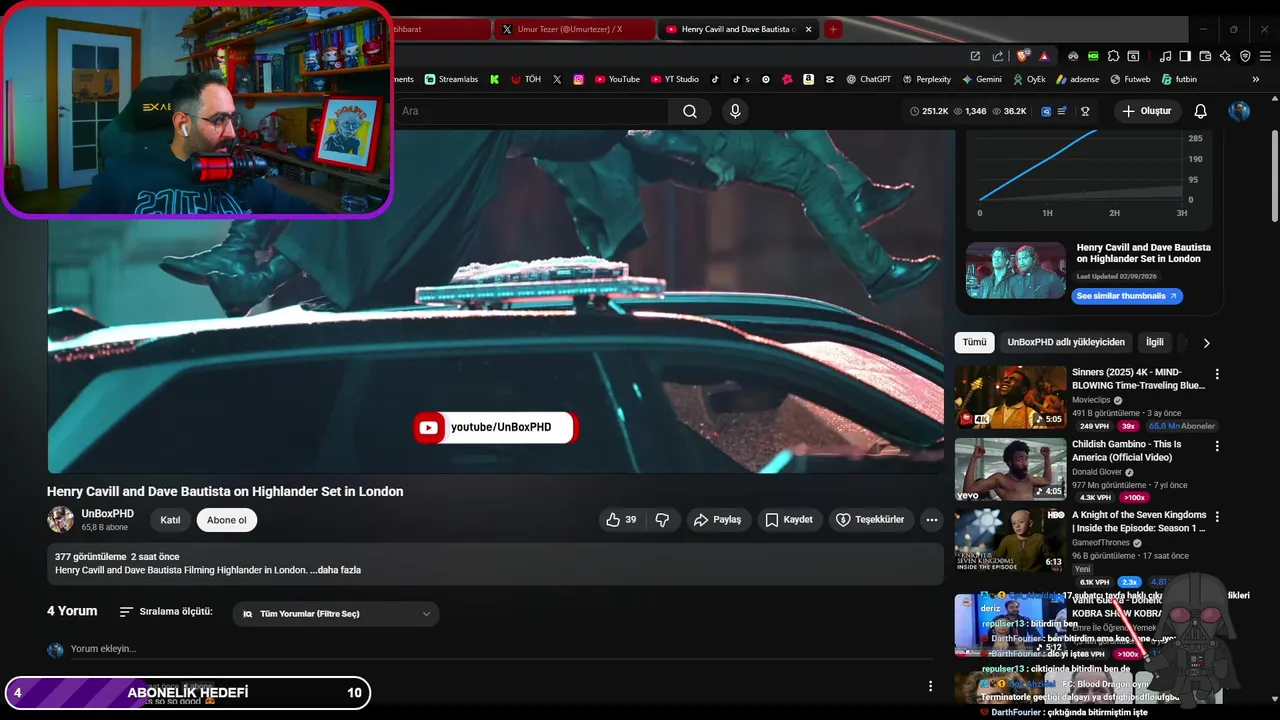Dislike the video with thumbs down

pos(662,520)
